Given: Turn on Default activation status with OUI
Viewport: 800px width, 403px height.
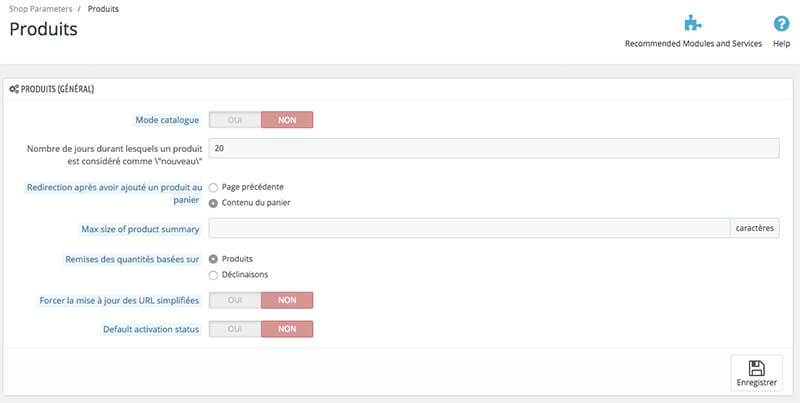Looking at the screenshot, I should click(235, 329).
